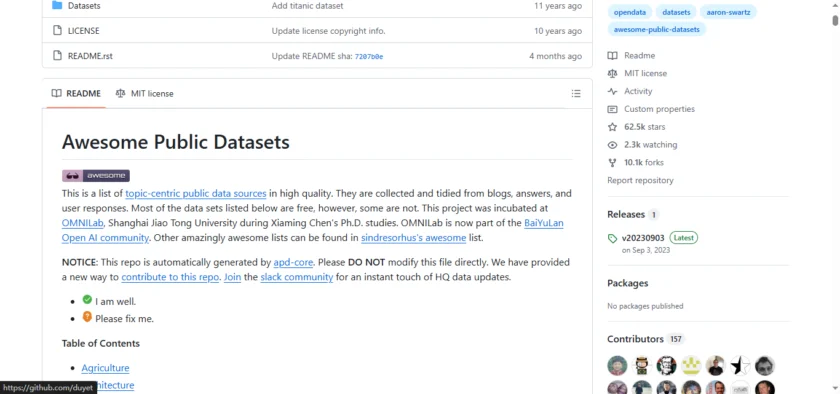Click the Latest release badge
840x394 pixels.
click(684, 237)
